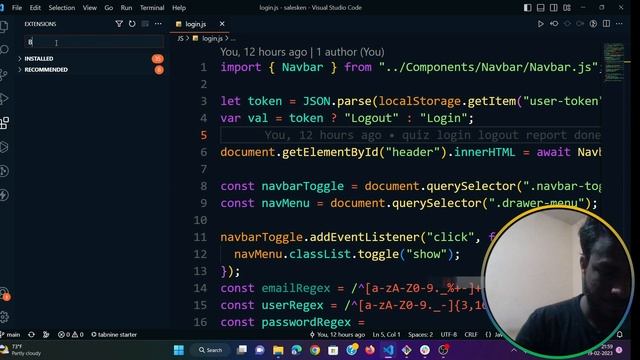Viewport: 640px width, 360px height.
Task: Click the main branch indicator
Action: coord(10,334)
